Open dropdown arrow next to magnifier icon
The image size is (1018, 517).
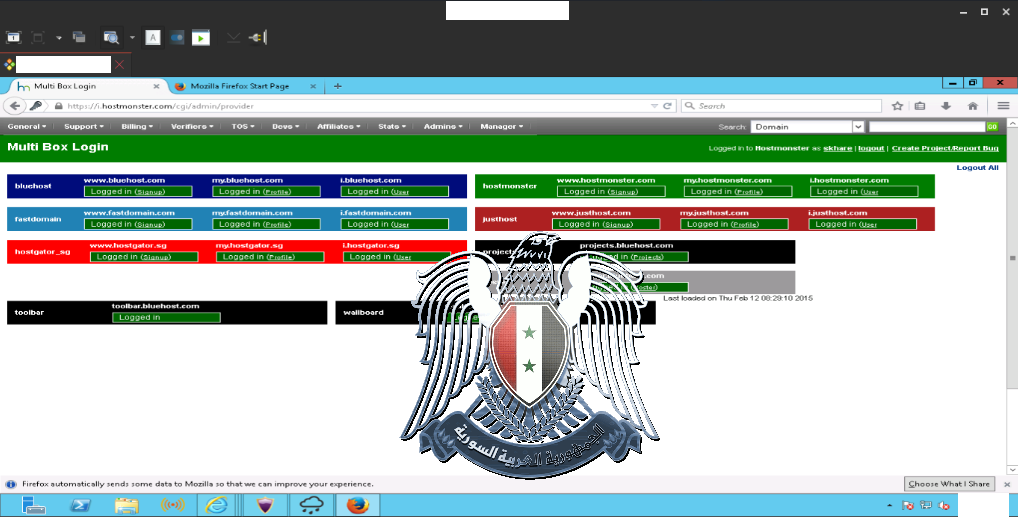132,38
